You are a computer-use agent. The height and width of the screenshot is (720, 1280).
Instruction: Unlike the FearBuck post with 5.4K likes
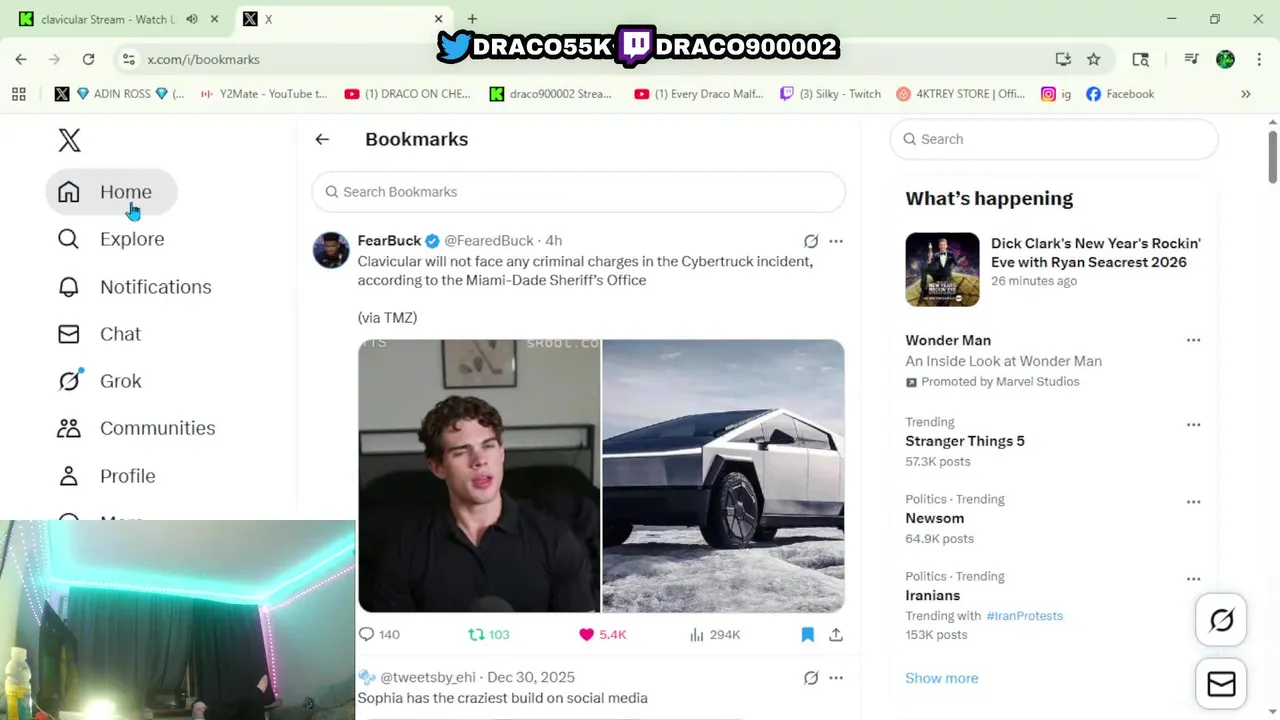pos(587,635)
